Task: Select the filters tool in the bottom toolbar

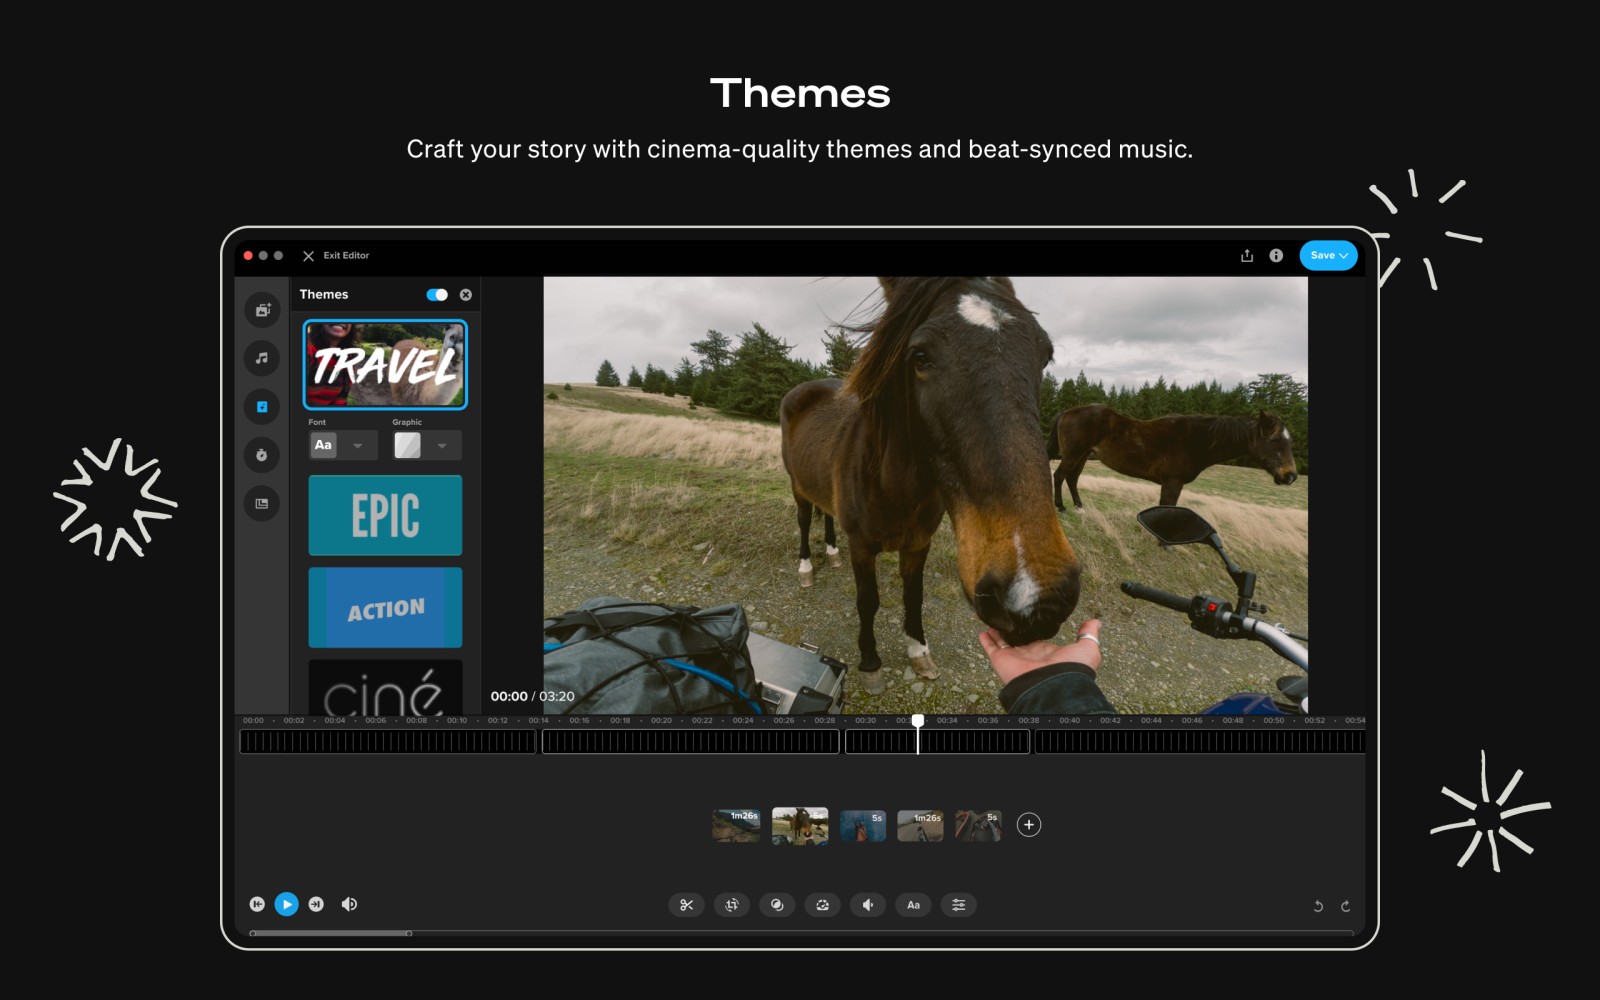Action: click(x=777, y=904)
